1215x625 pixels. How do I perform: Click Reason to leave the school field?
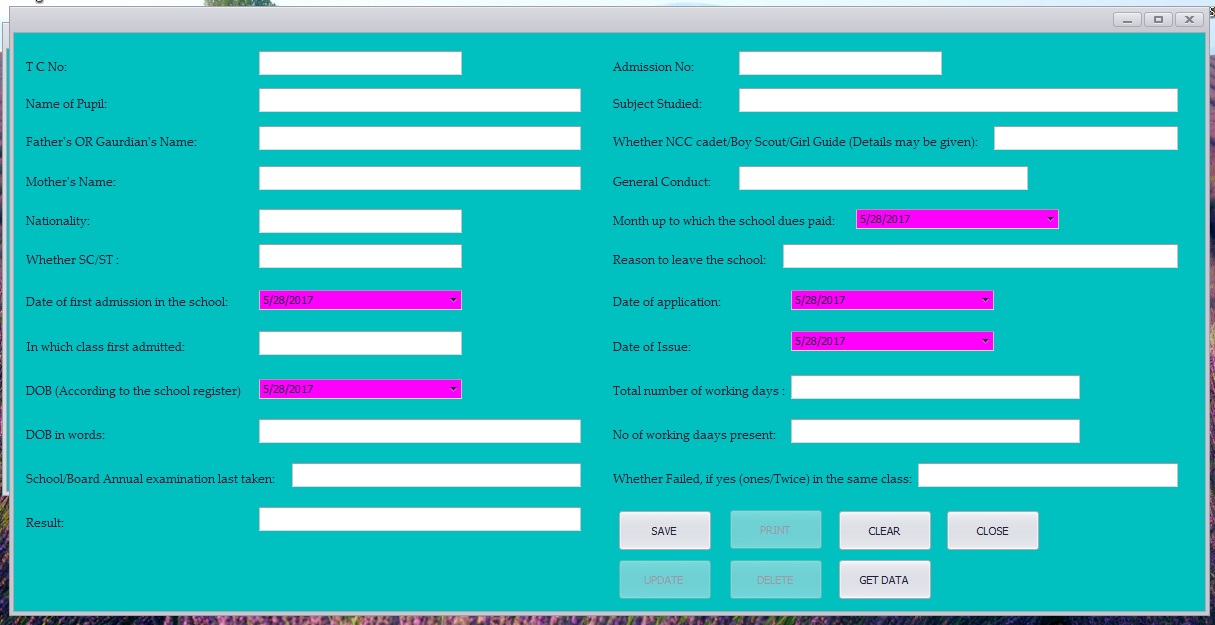980,256
